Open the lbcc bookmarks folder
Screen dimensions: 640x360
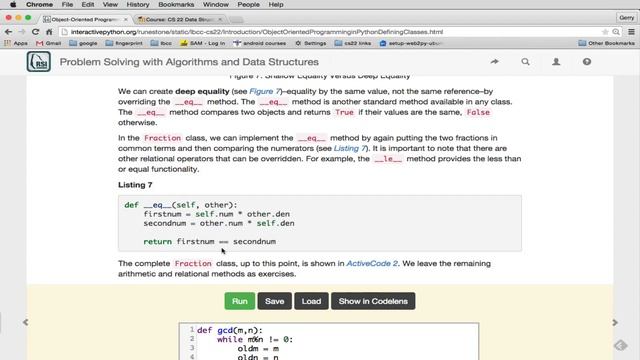click(161, 43)
